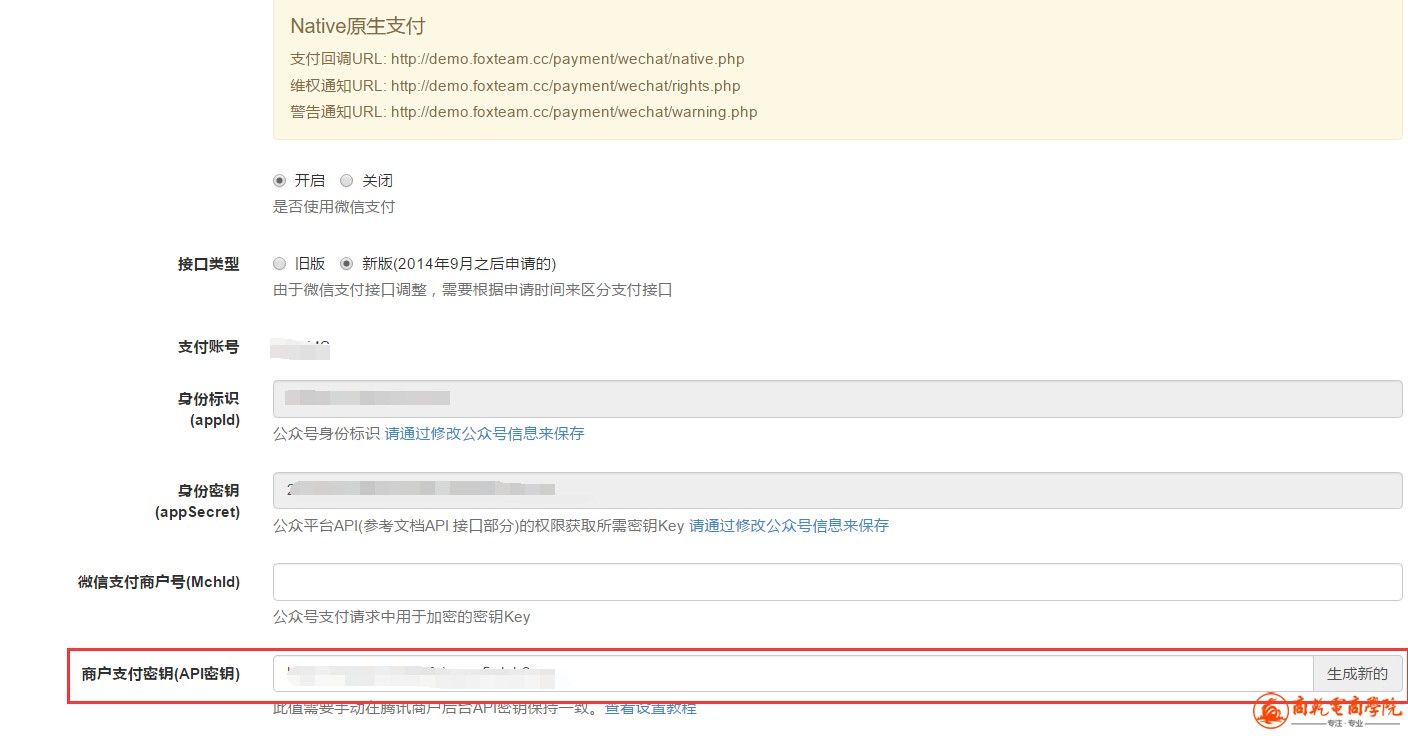
Task: Click the 接口类型 label
Action: point(208,264)
